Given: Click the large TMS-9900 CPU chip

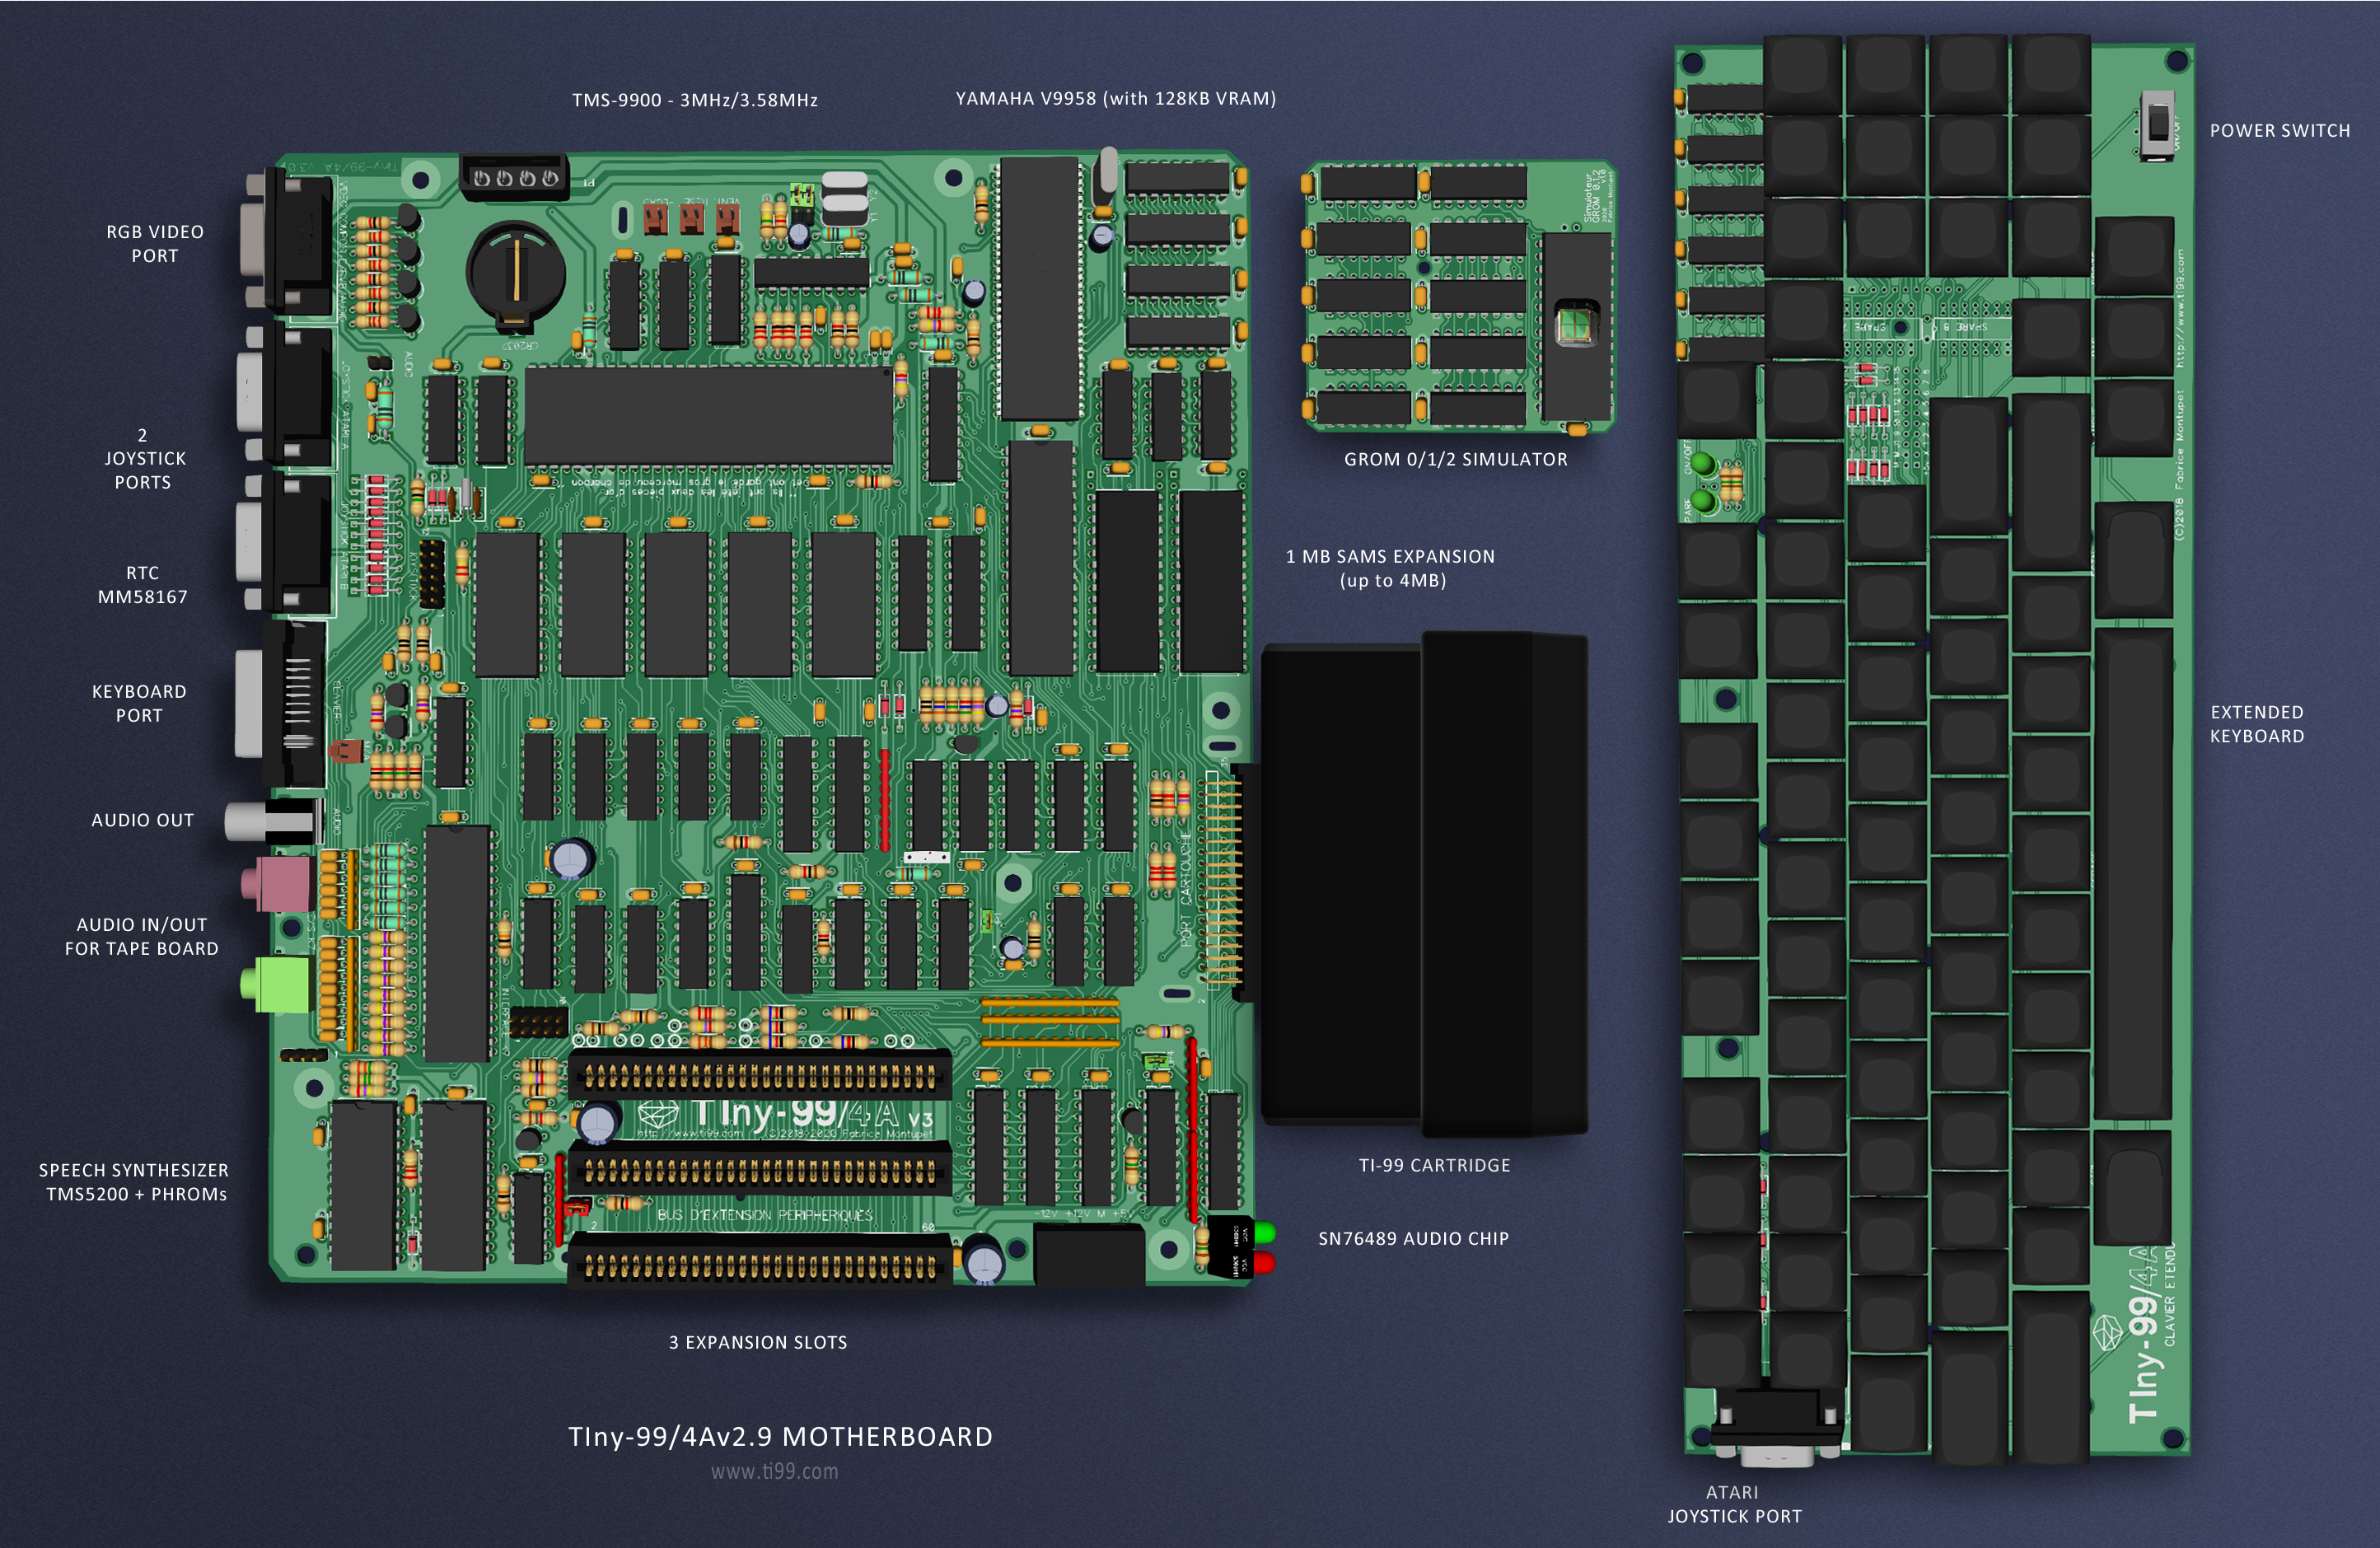Looking at the screenshot, I should [x=708, y=416].
